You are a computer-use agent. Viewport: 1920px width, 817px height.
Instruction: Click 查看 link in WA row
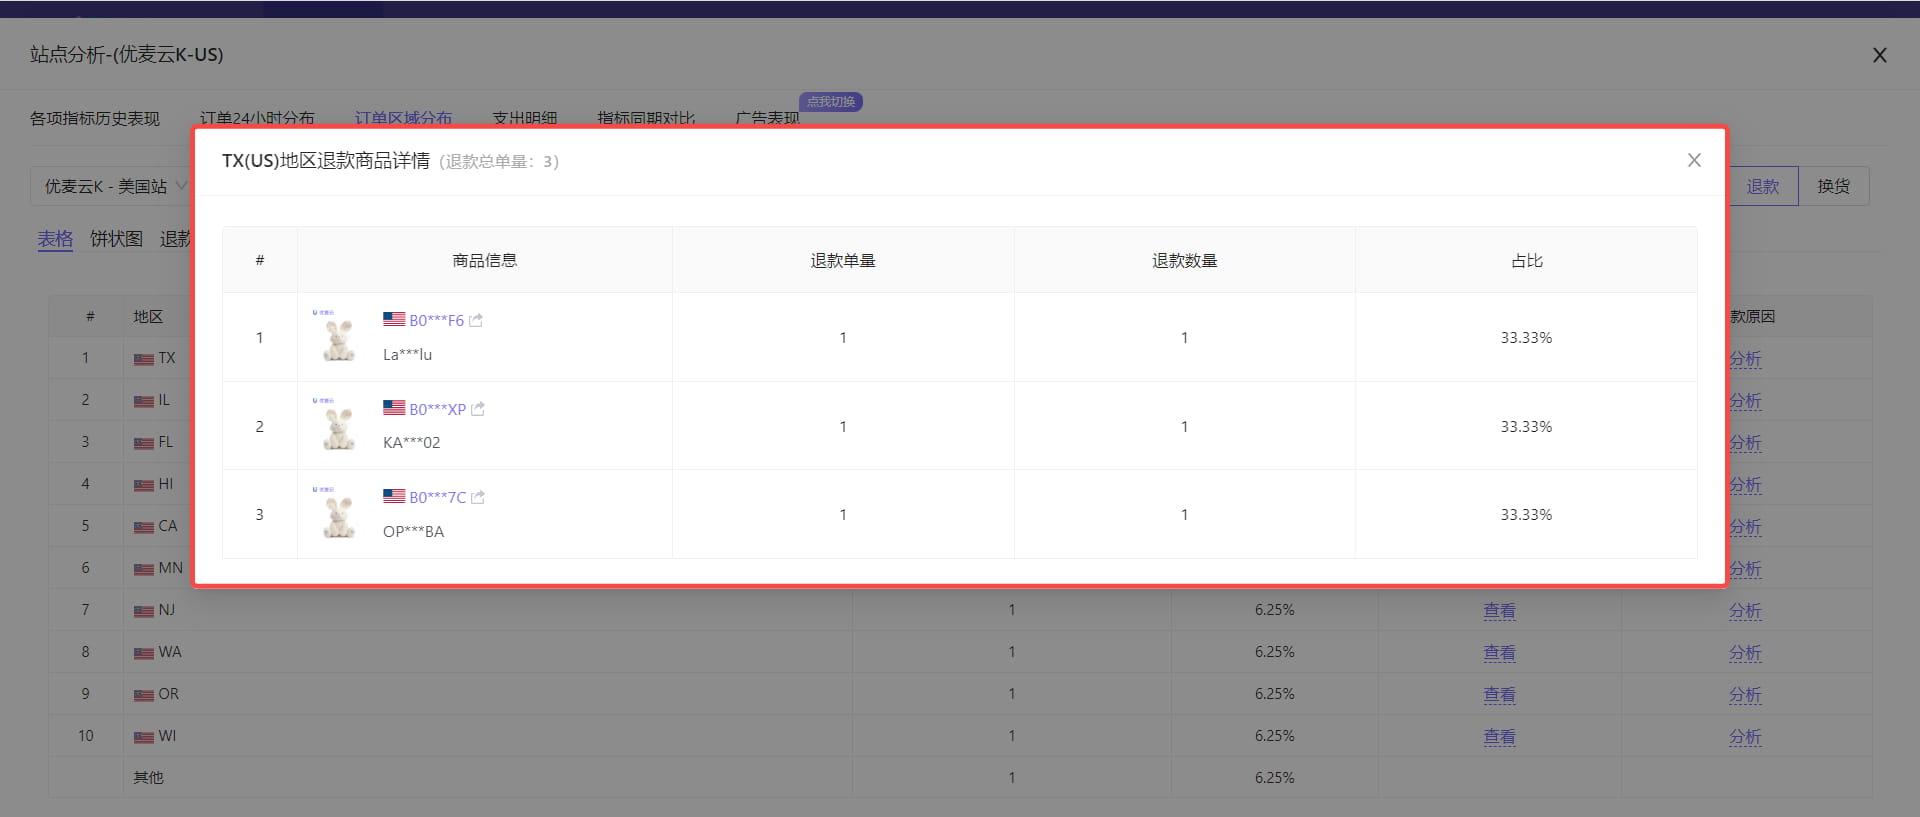click(1499, 652)
